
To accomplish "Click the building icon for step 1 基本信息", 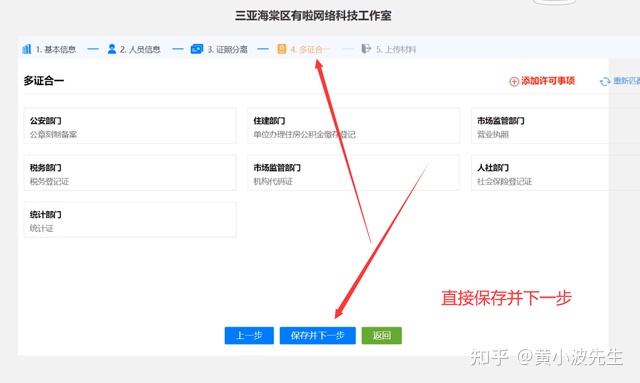I will pyautogui.click(x=27, y=49).
